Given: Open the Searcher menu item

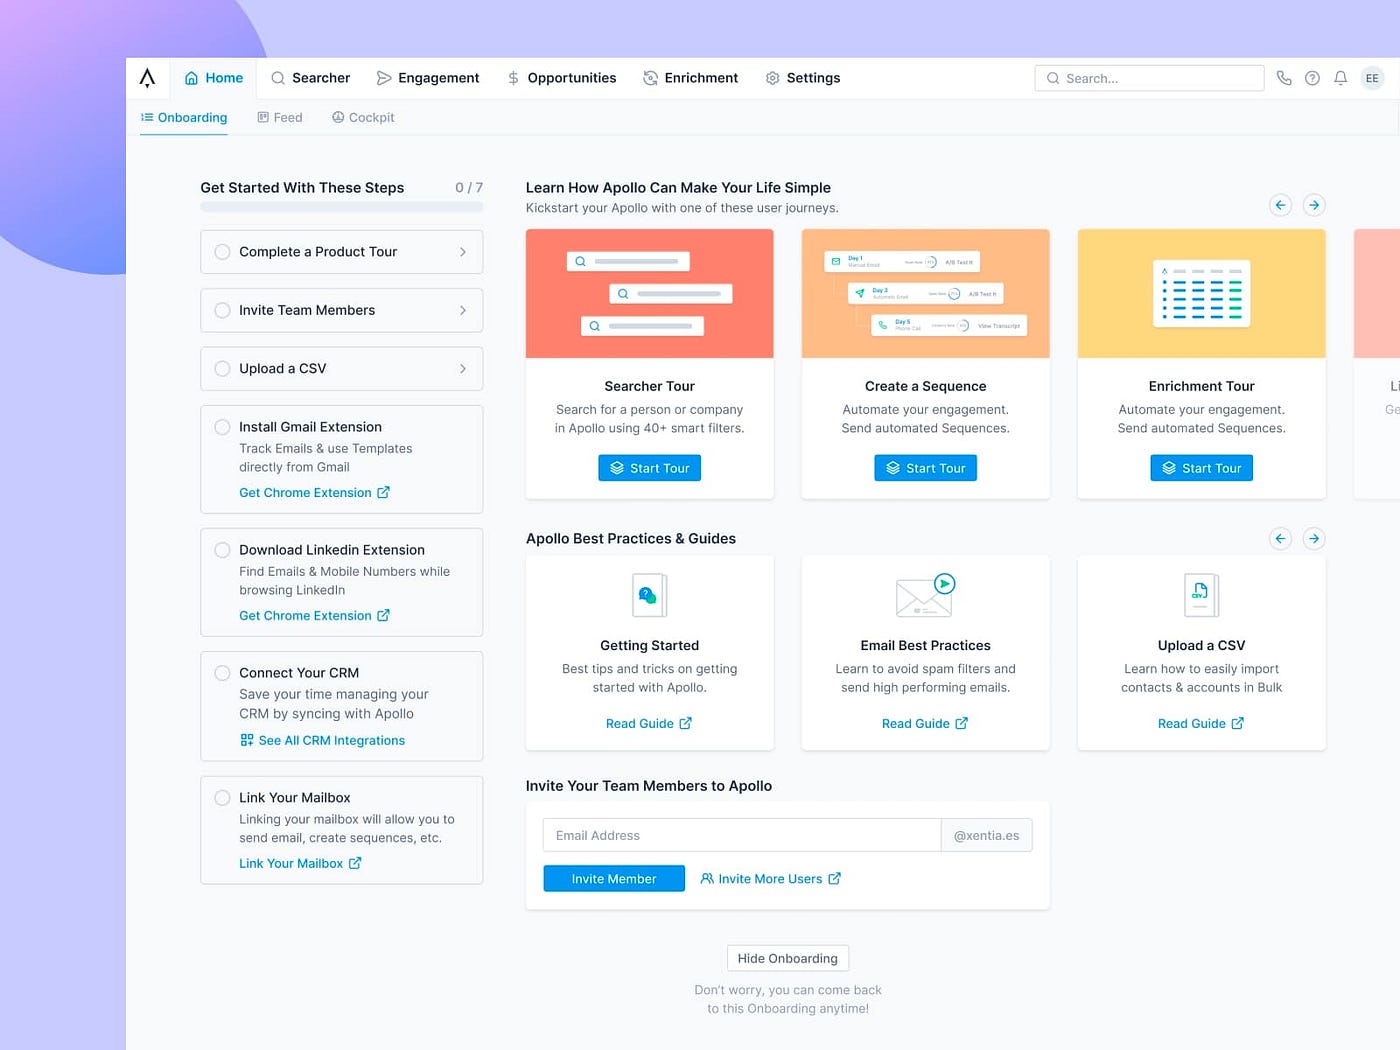Looking at the screenshot, I should tap(310, 78).
